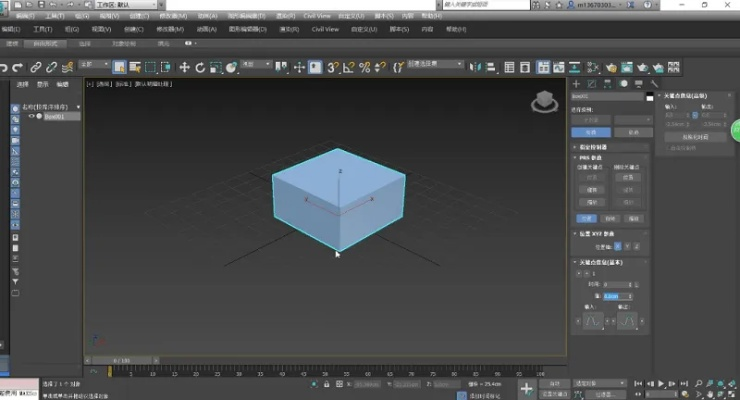This screenshot has width=740, height=400.
Task: Toggle the selection lock icon in status bar
Action: [x=325, y=384]
